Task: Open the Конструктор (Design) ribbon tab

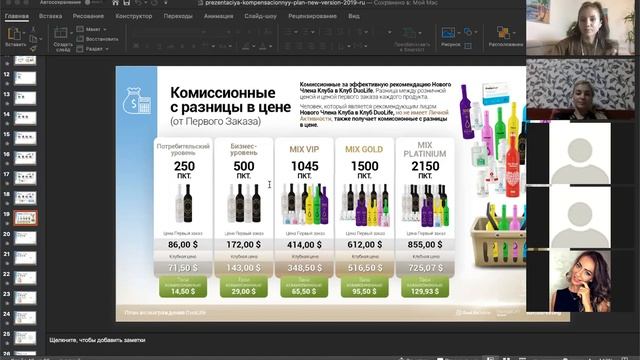Action: click(134, 16)
